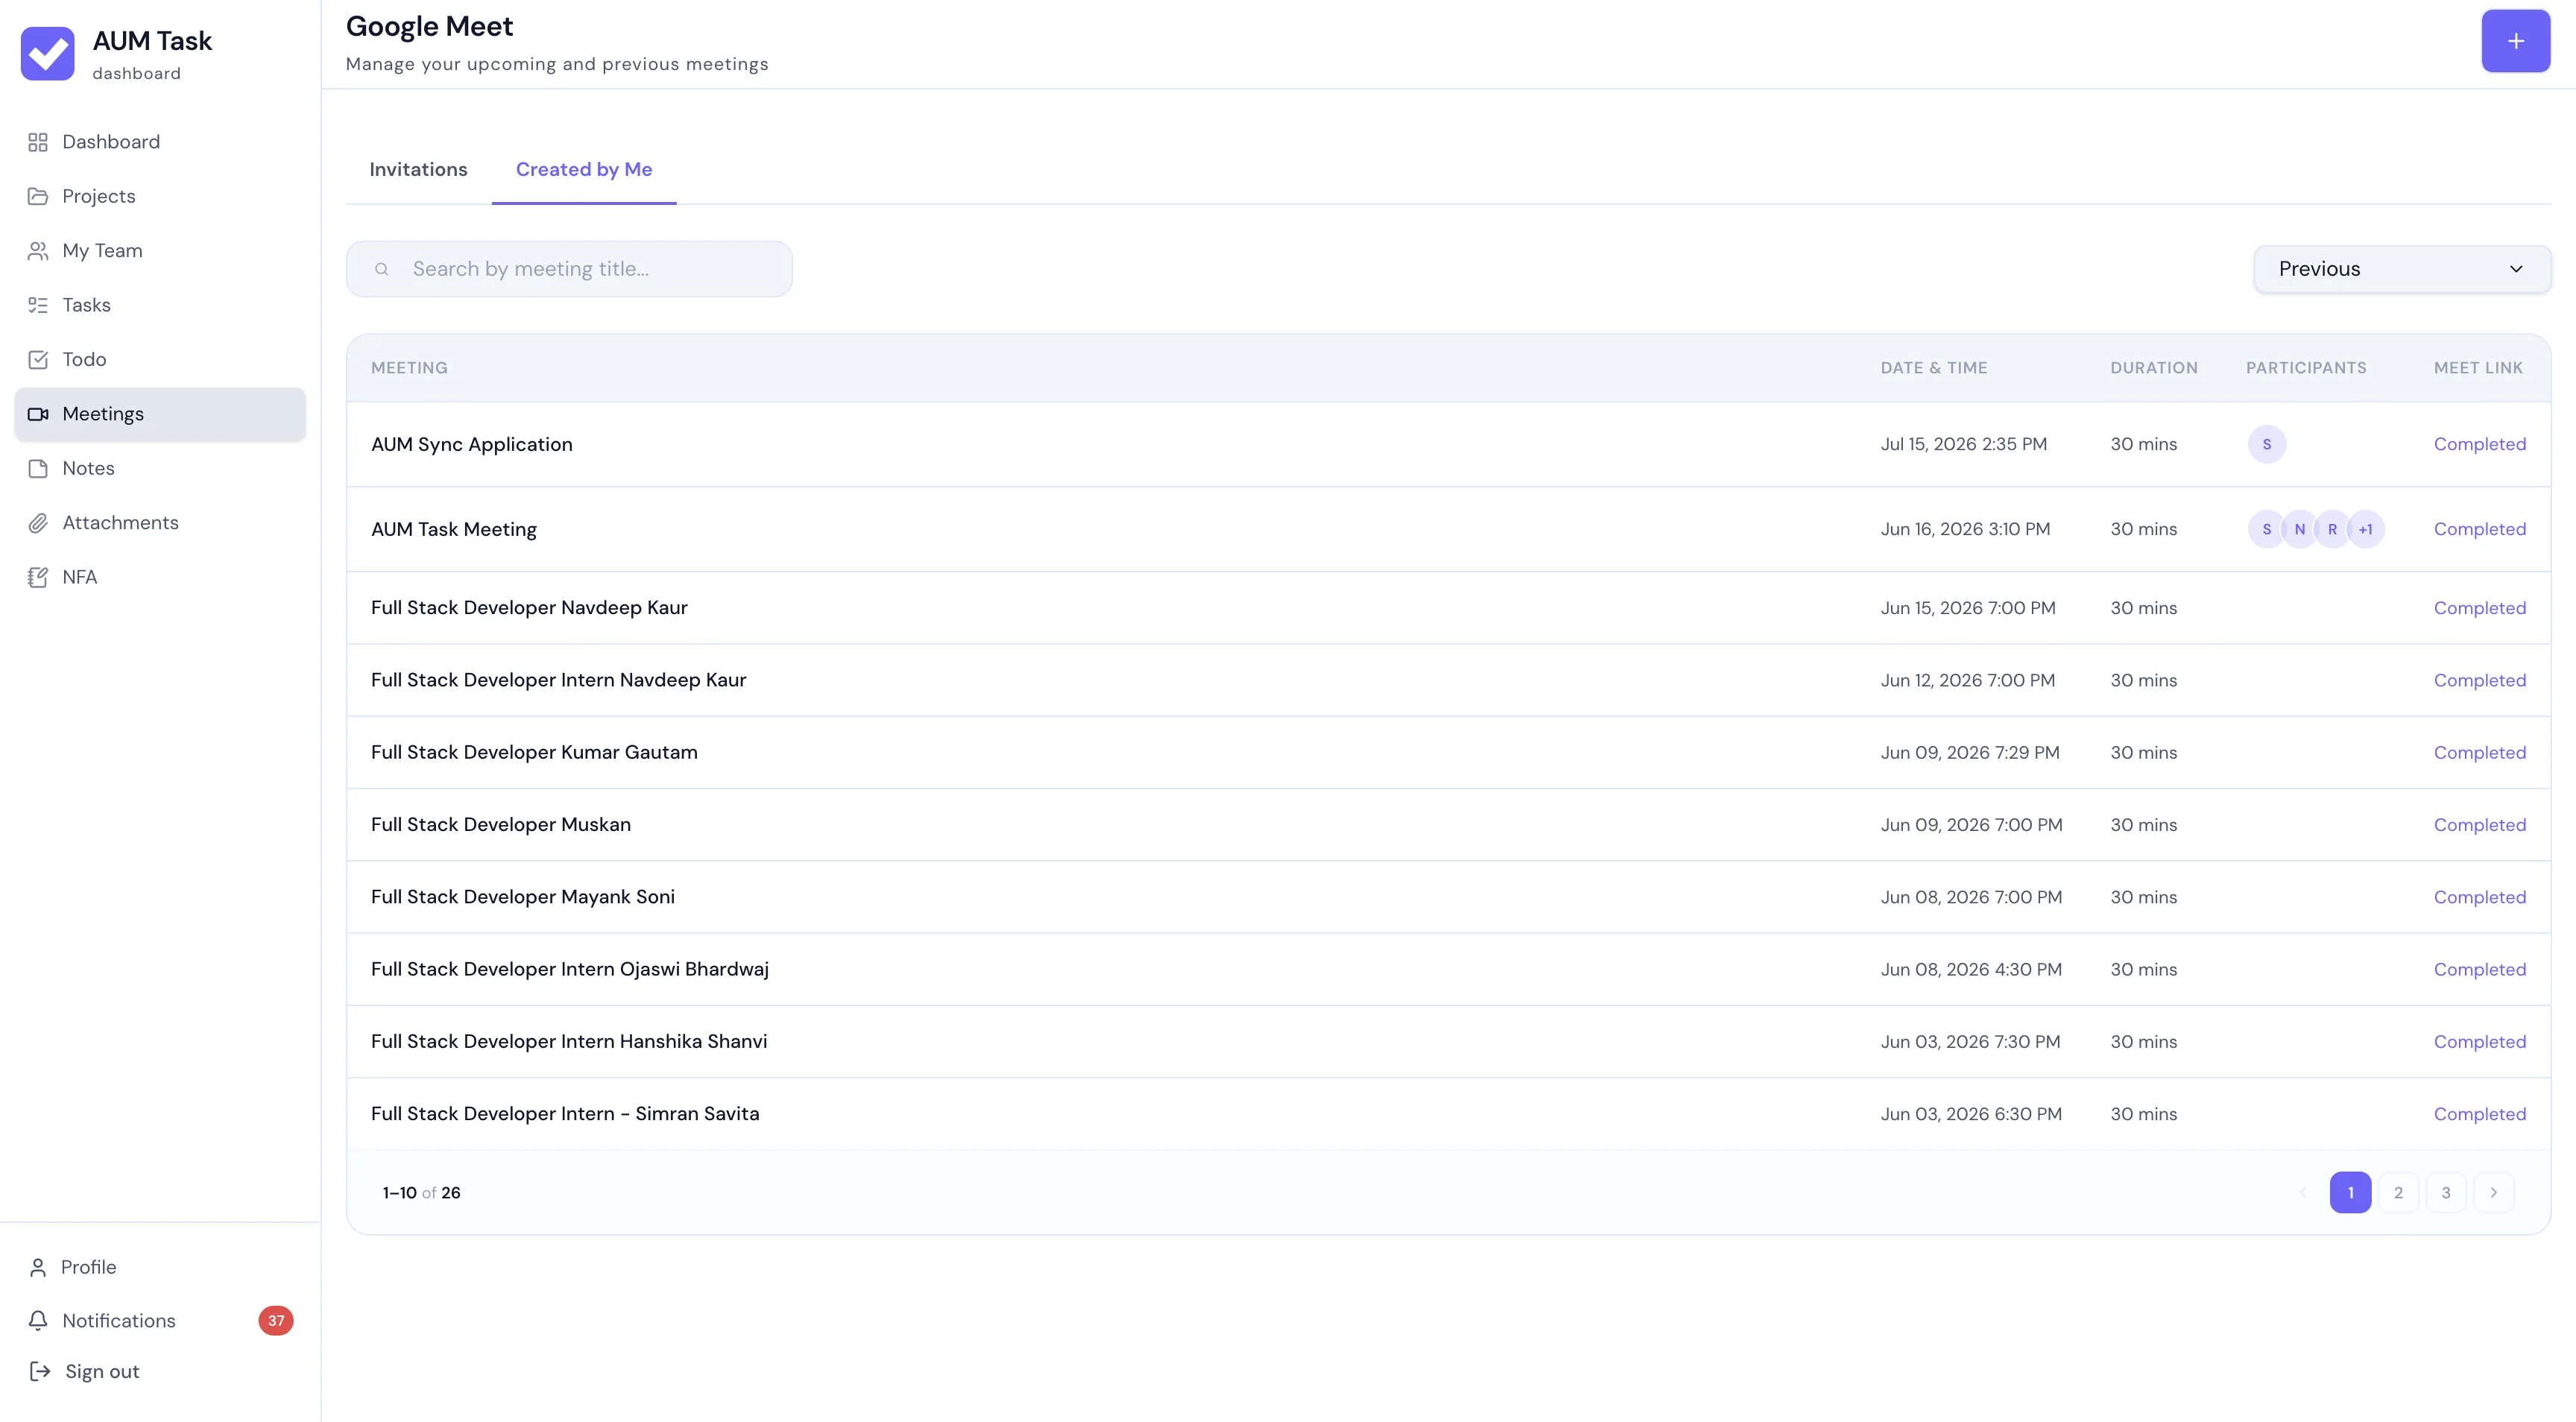The height and width of the screenshot is (1422, 2576).
Task: Click the NFA notebook icon
Action: 38,577
